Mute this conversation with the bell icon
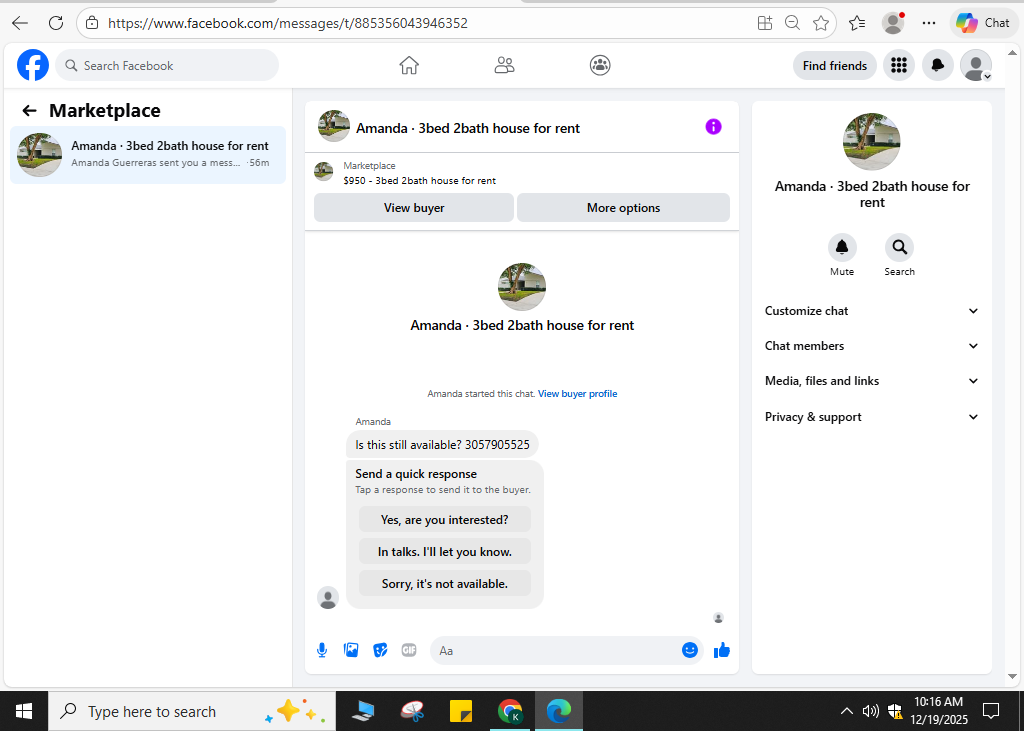 pos(842,248)
